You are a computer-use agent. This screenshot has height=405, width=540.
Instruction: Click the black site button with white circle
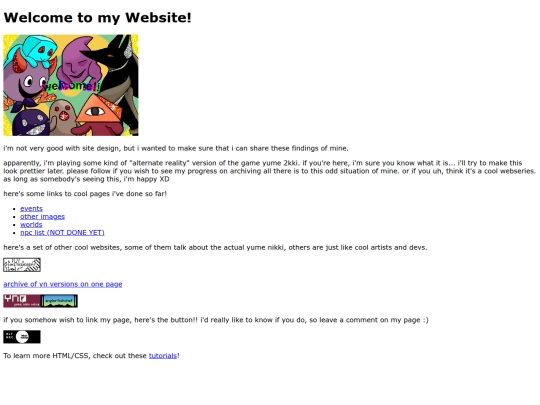22,337
